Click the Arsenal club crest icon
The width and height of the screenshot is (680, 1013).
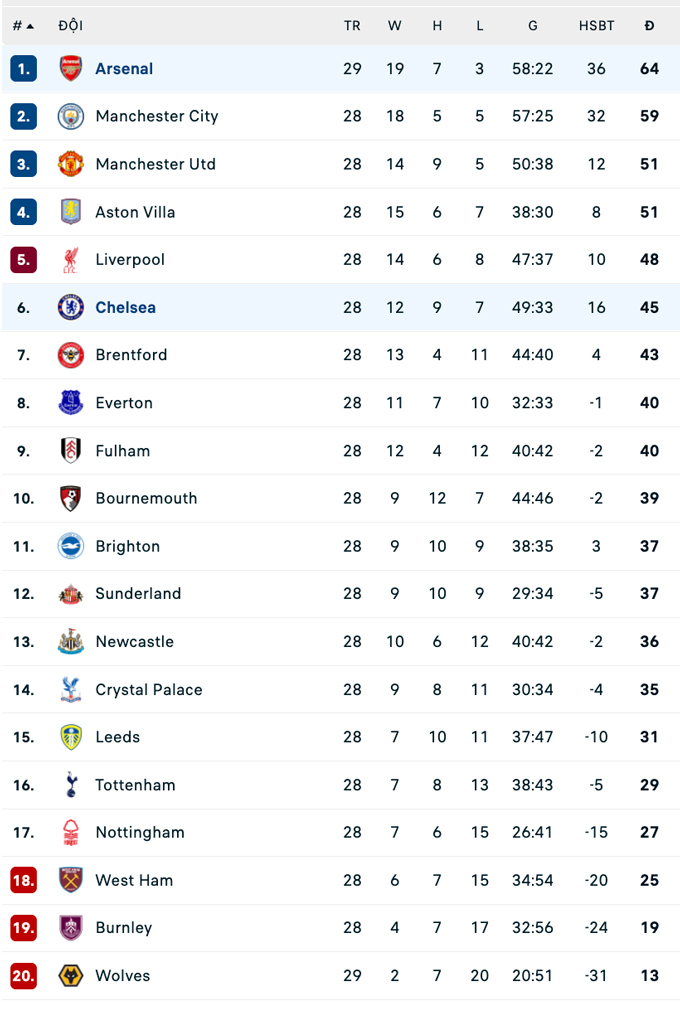[x=71, y=69]
